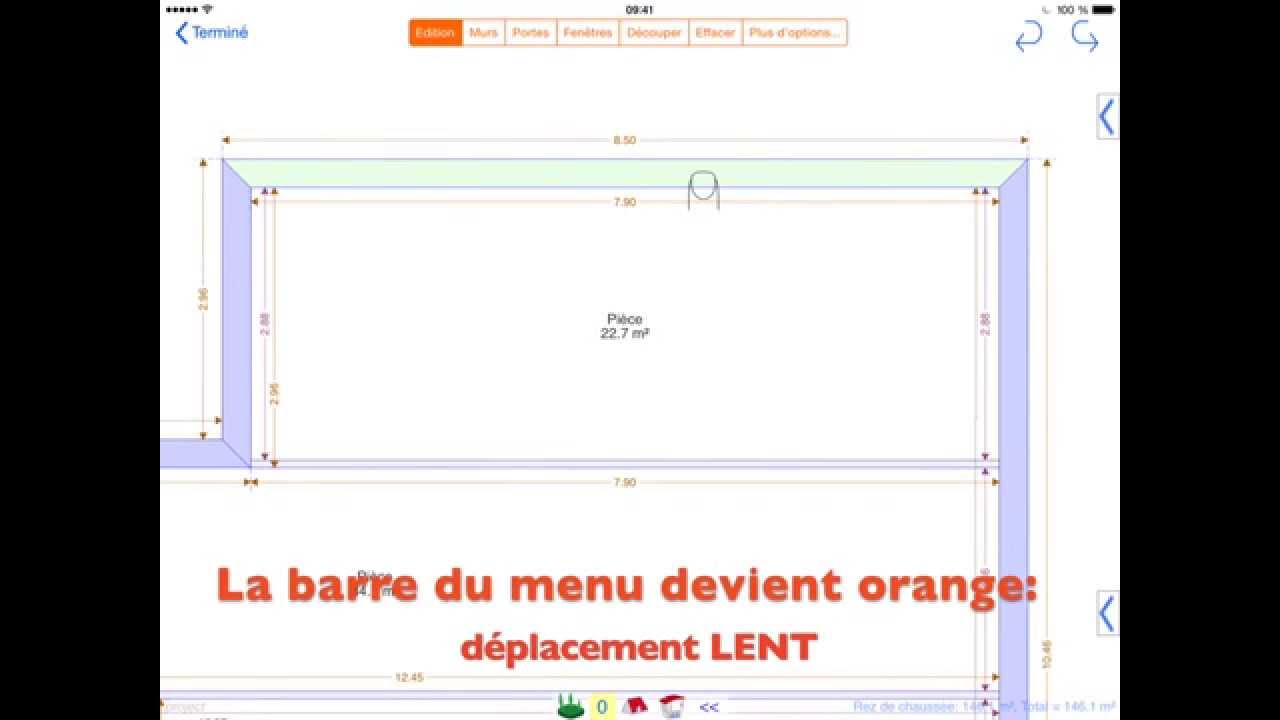Click the lower 7.90 dimension label
1280x720 pixels.
pos(624,482)
